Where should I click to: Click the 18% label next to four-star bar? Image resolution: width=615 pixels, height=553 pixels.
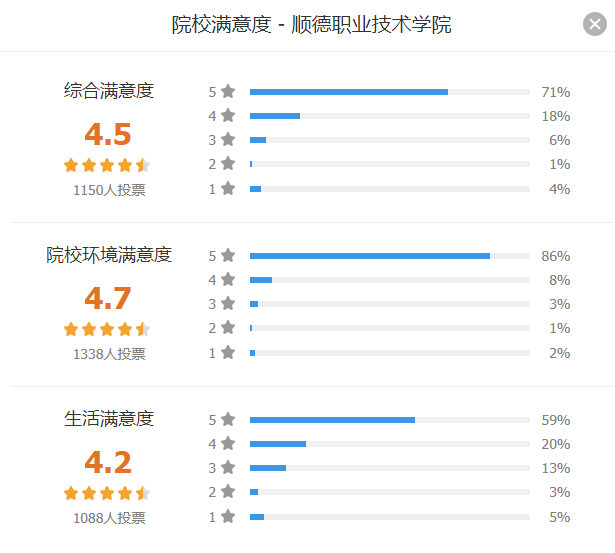click(x=556, y=116)
